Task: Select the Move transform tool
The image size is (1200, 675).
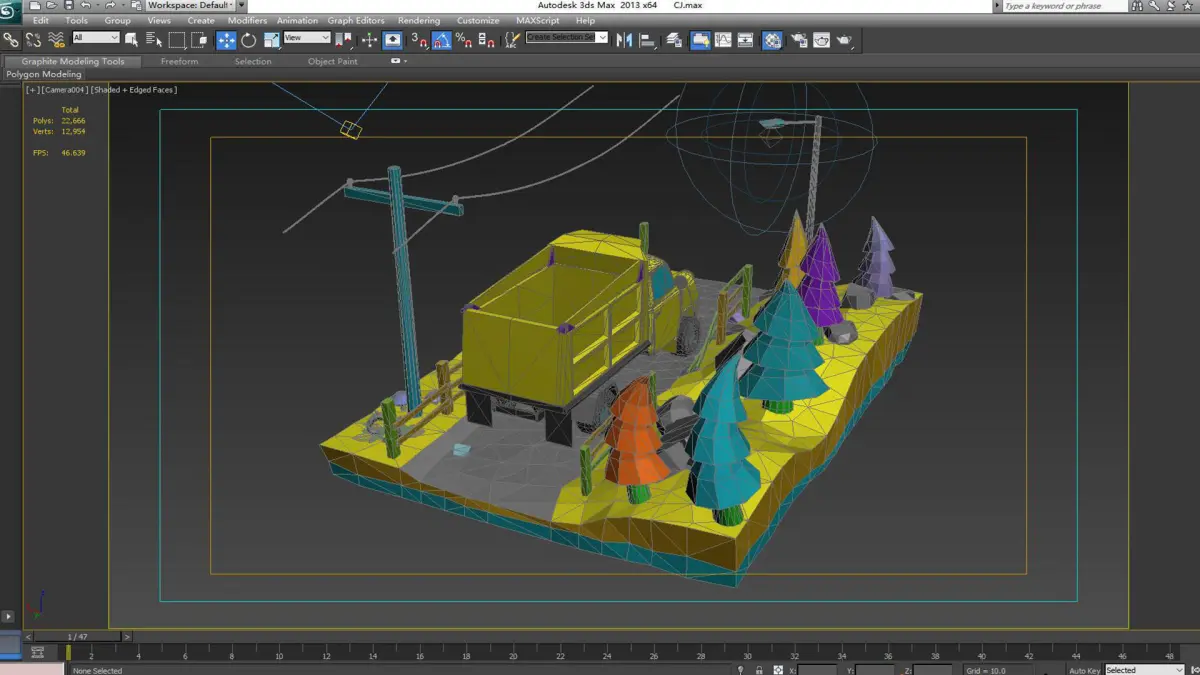Action: click(x=226, y=40)
